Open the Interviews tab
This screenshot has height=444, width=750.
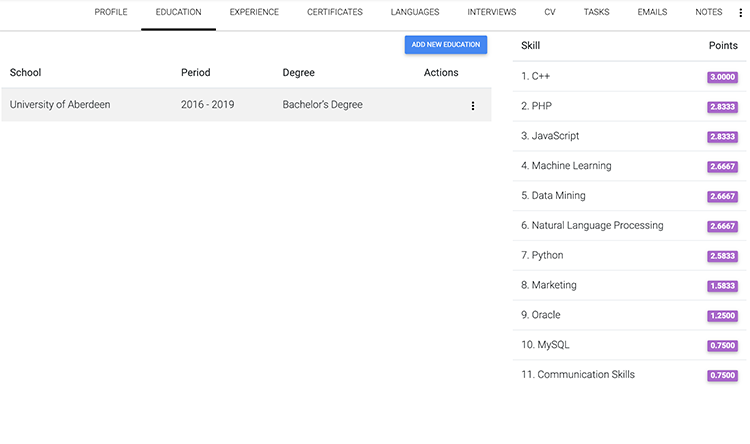[x=492, y=13]
